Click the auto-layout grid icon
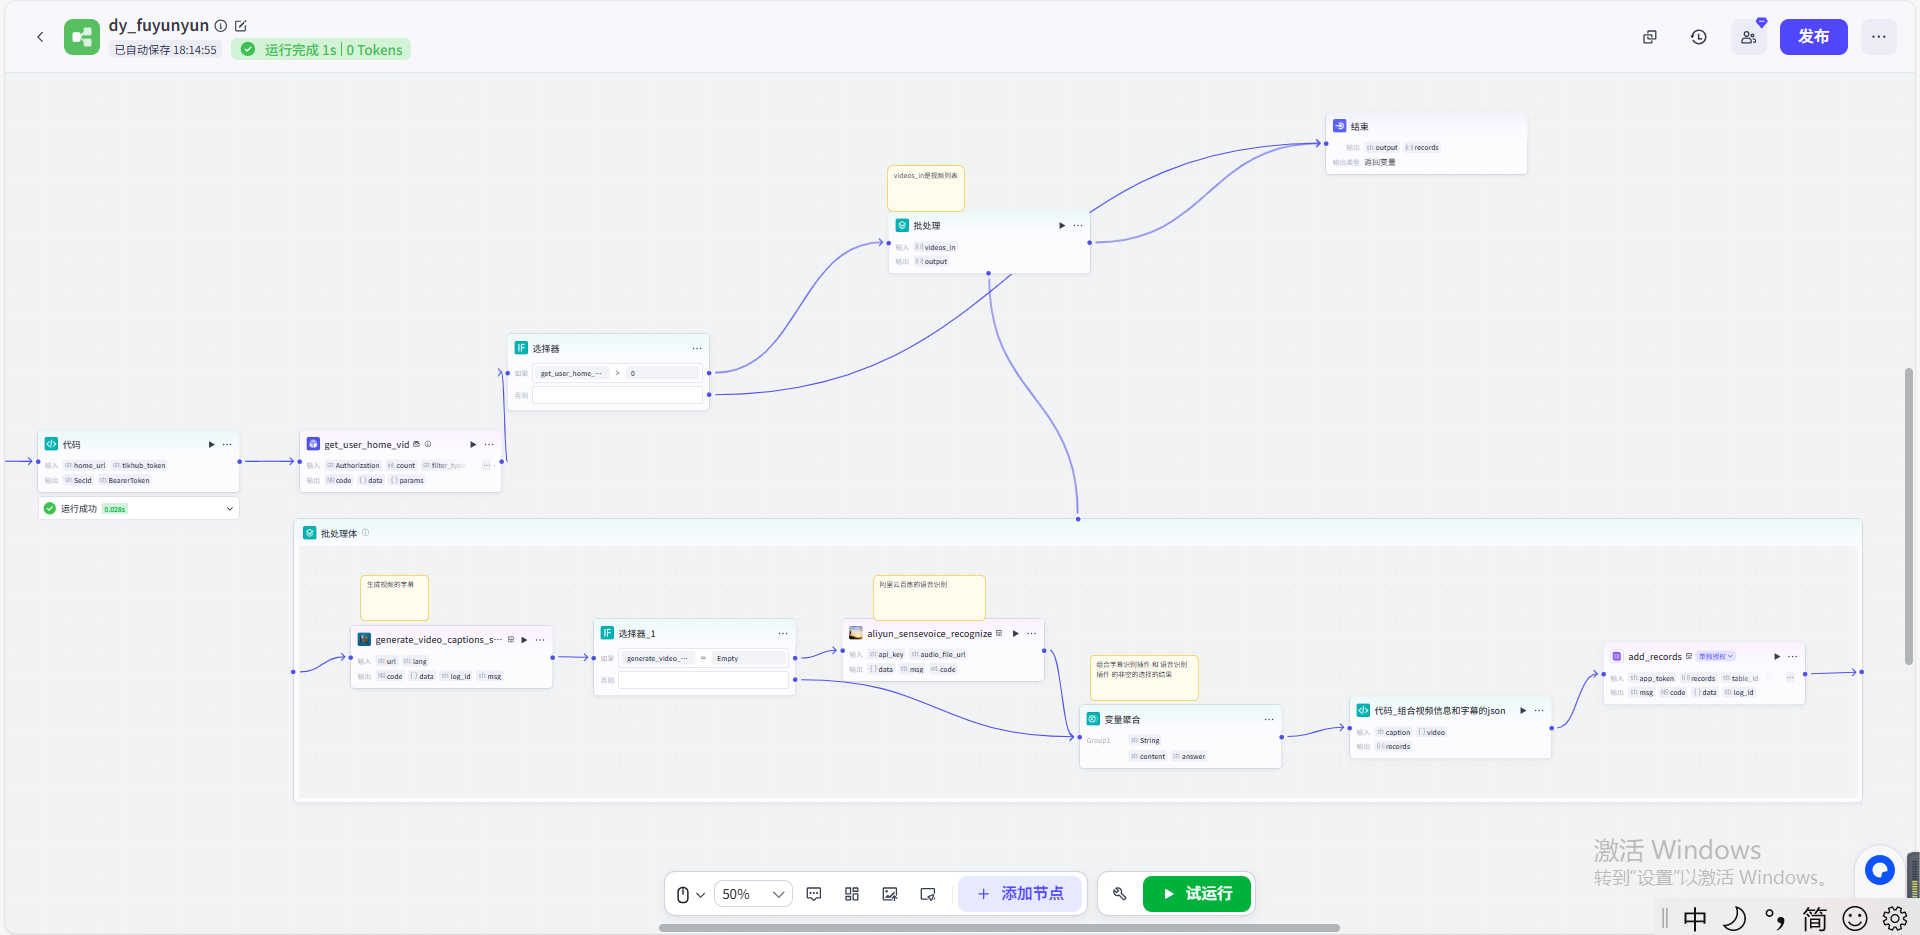 point(852,894)
